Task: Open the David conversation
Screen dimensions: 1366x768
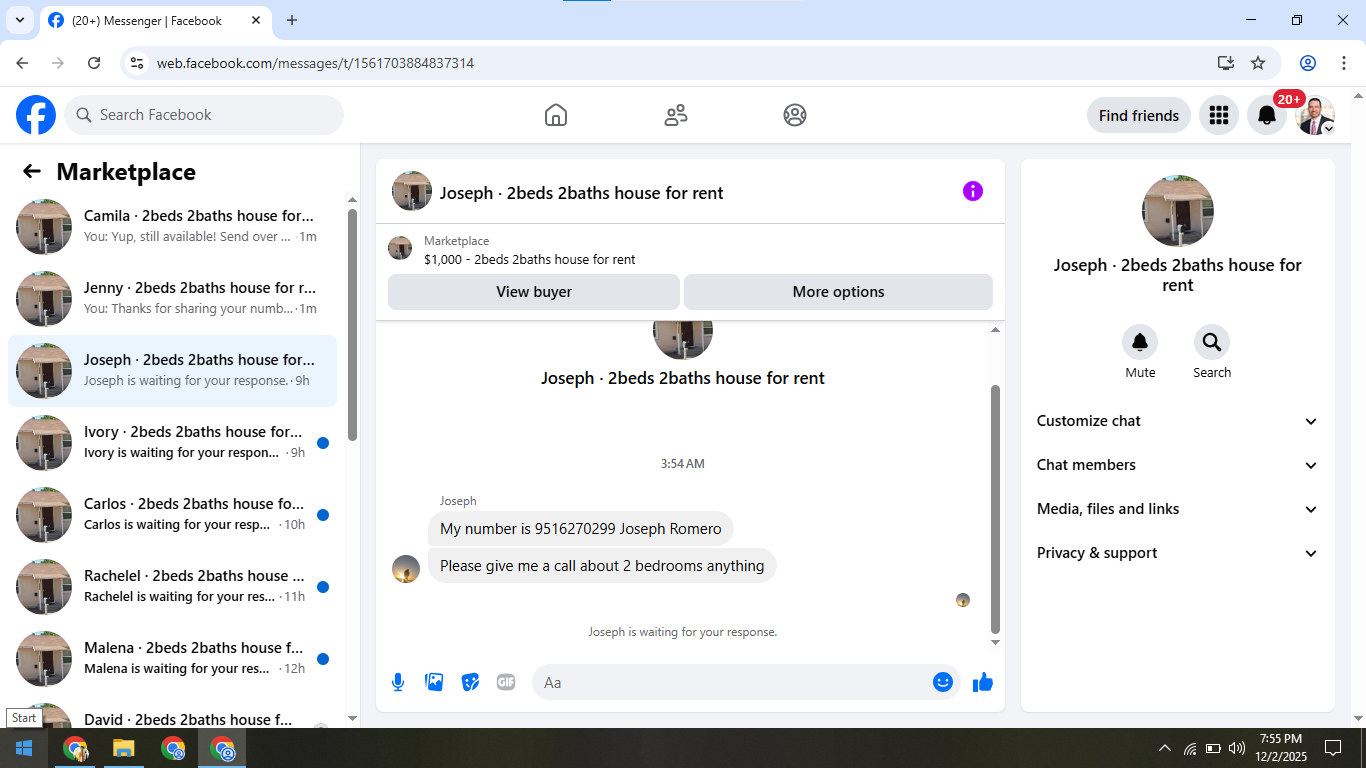Action: click(172, 713)
